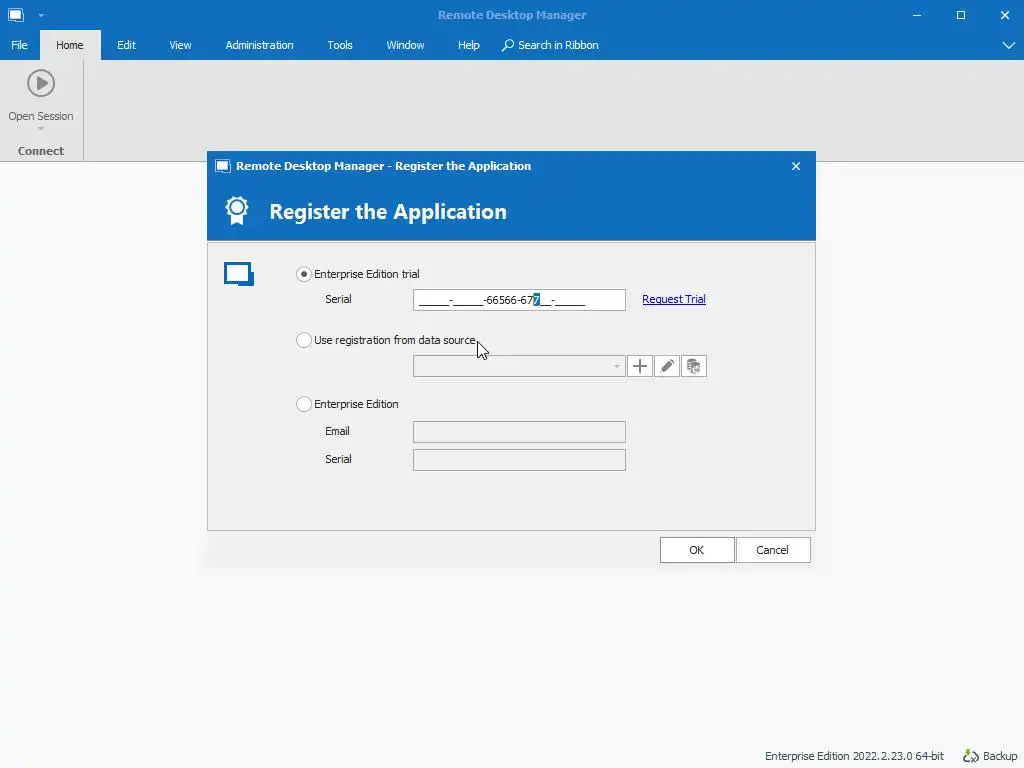Screen dimensions: 1024x768
Task: Click the Open Session play icon
Action: [40, 84]
